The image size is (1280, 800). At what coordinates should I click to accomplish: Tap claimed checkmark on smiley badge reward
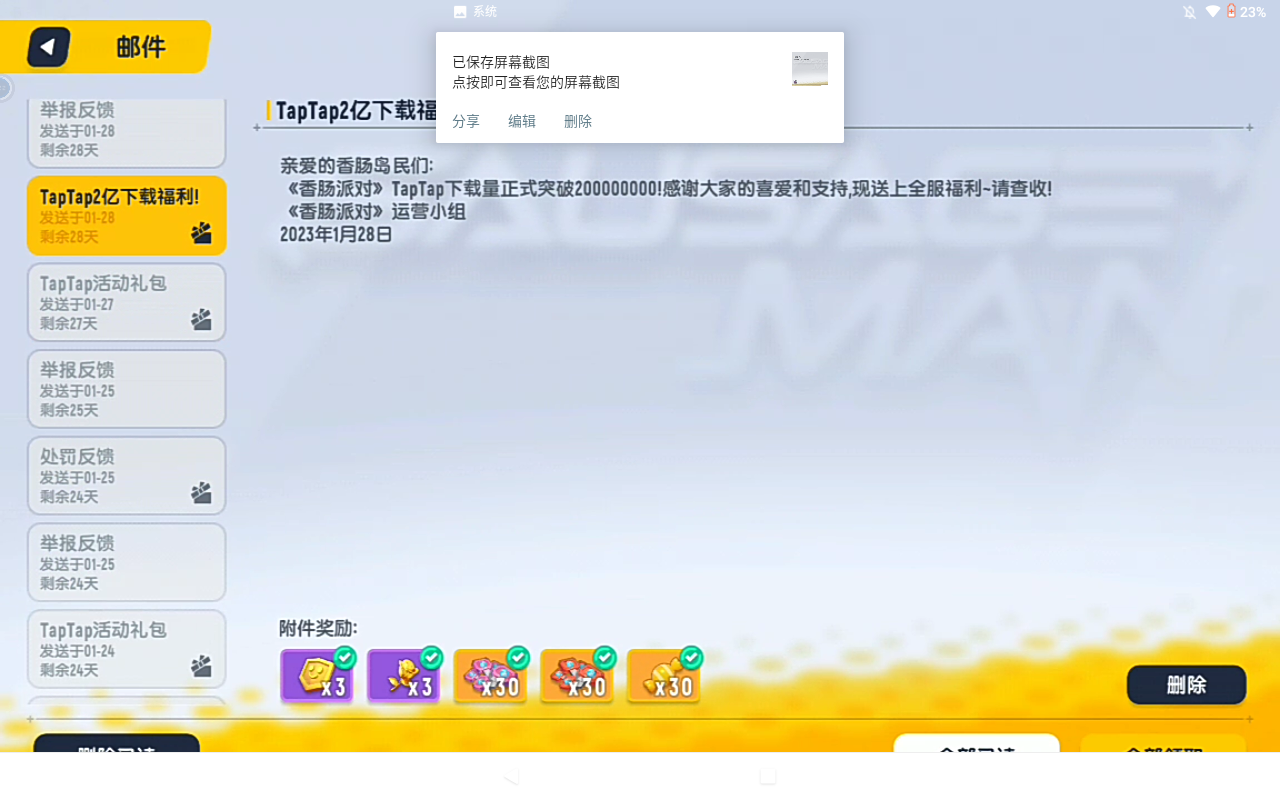(345, 657)
